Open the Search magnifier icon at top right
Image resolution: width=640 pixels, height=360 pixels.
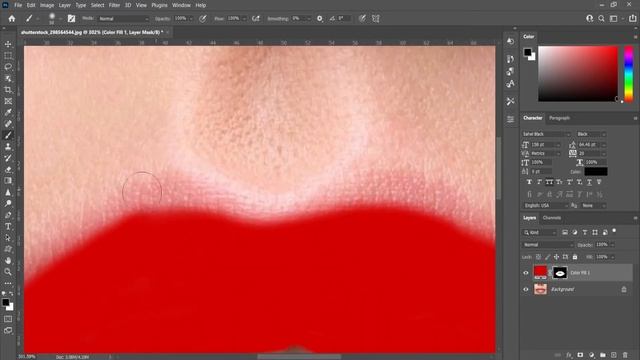(601, 19)
